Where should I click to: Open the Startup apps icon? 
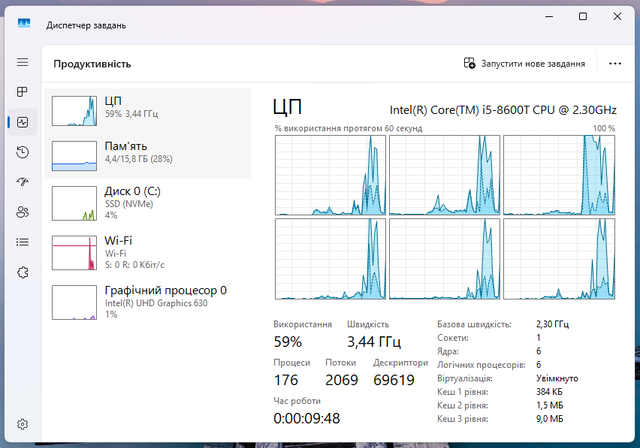22,182
